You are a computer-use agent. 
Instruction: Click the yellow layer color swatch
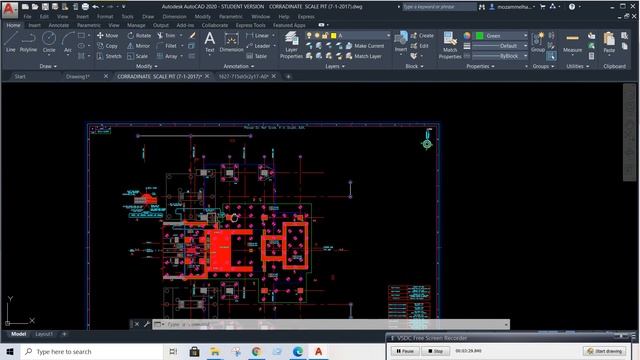click(333, 36)
